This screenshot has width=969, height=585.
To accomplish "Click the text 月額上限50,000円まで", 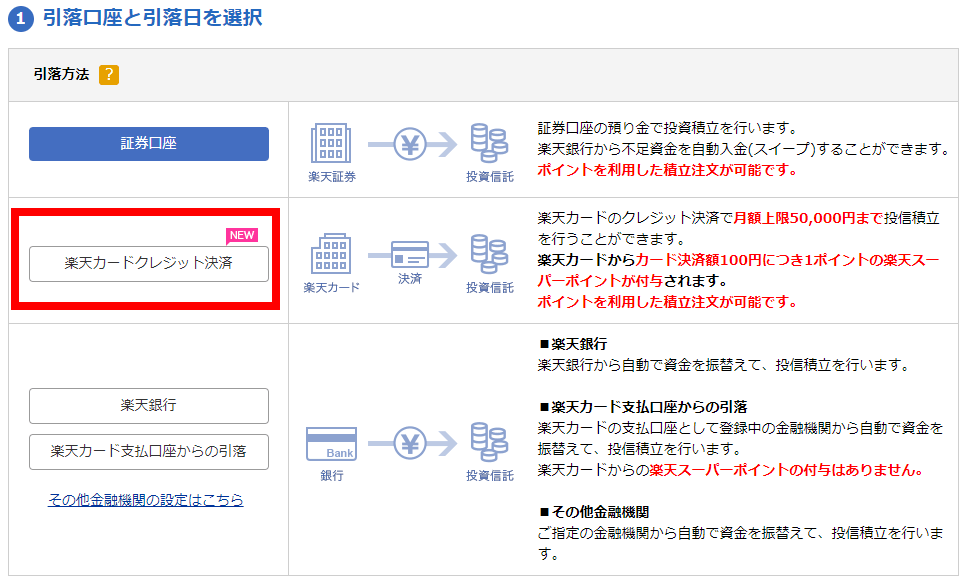I will pyautogui.click(x=808, y=218).
